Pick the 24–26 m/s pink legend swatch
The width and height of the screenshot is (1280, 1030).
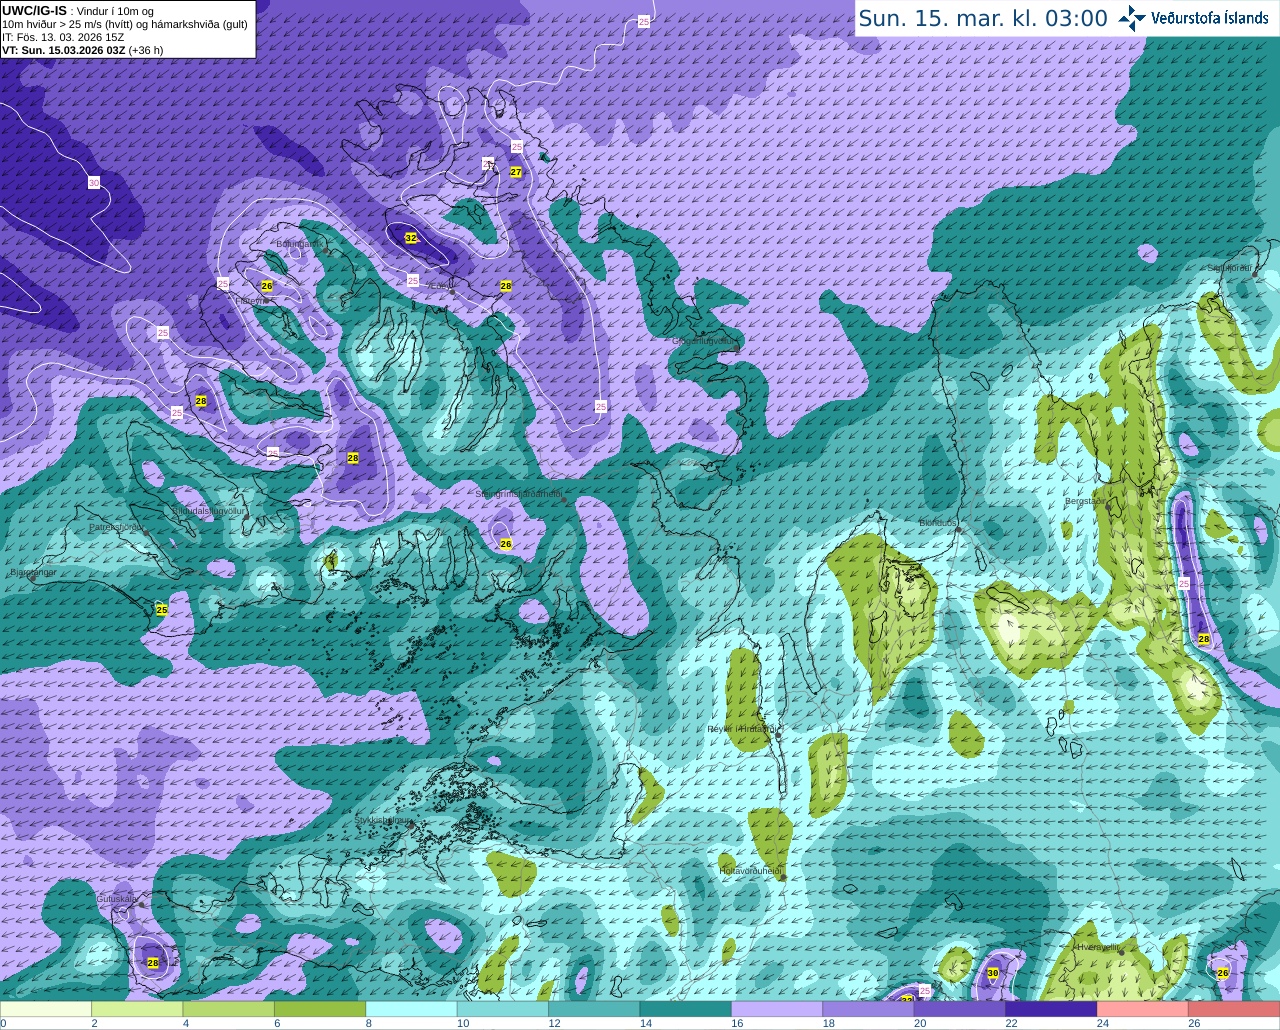[x=1143, y=1009]
